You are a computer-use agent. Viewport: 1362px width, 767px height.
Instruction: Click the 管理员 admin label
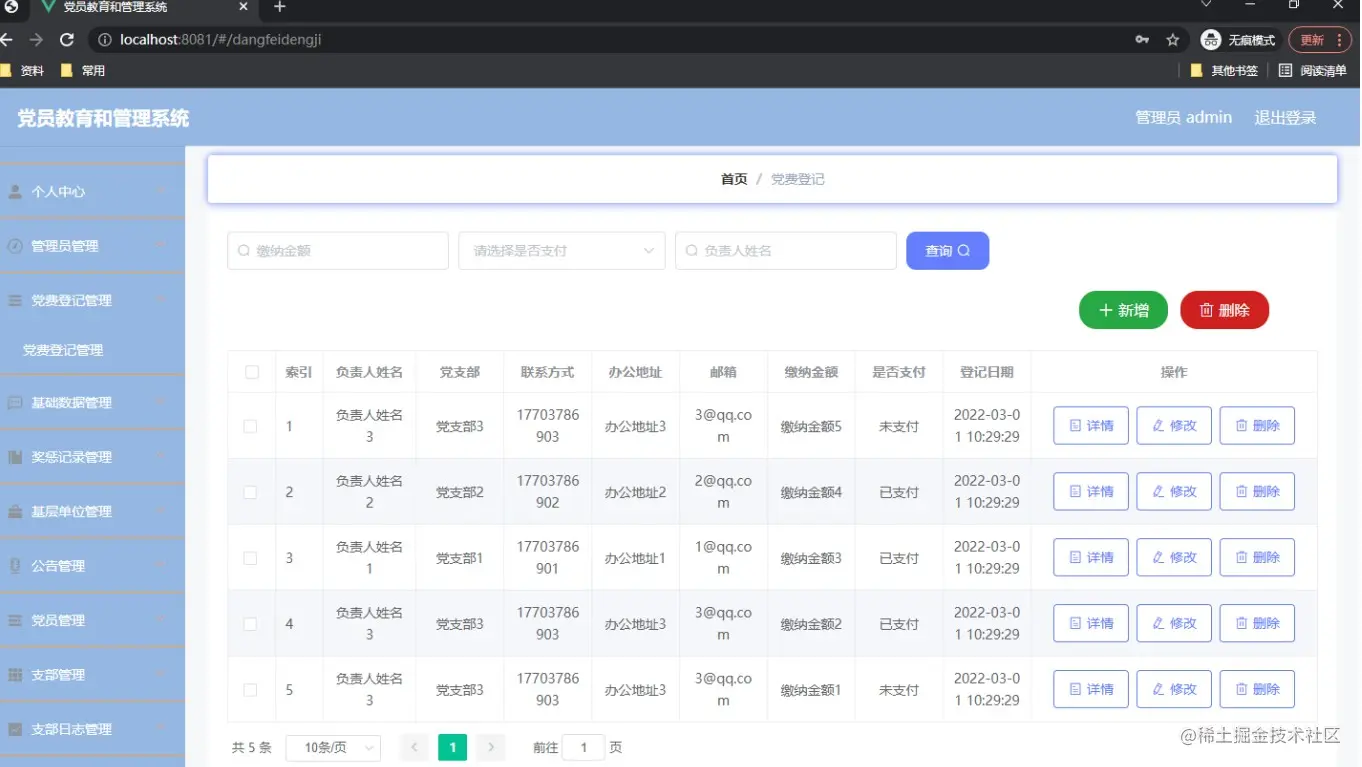tap(1183, 118)
